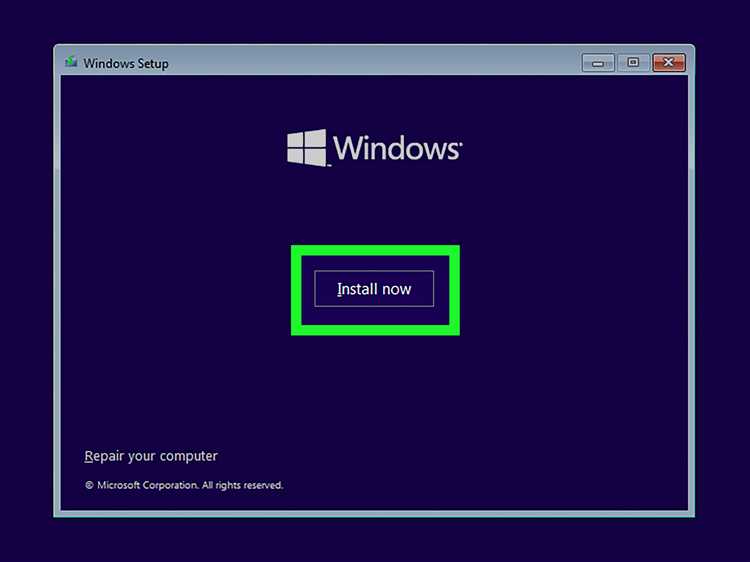Click the Windows logo

pyautogui.click(x=374, y=147)
